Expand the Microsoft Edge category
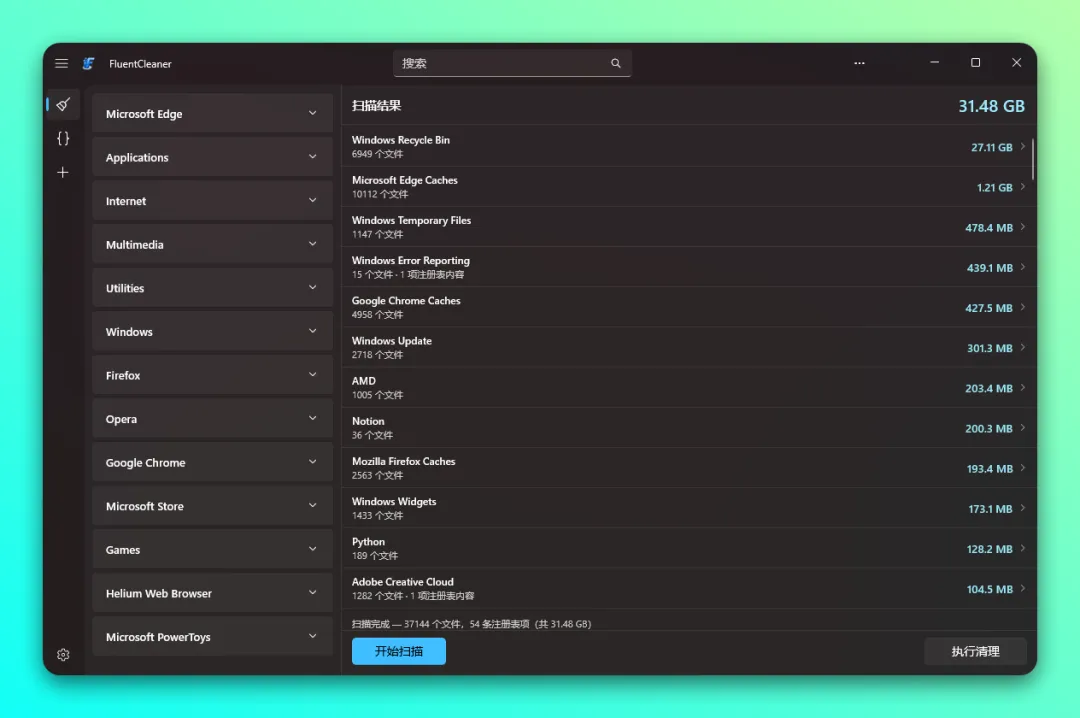 pyautogui.click(x=212, y=114)
